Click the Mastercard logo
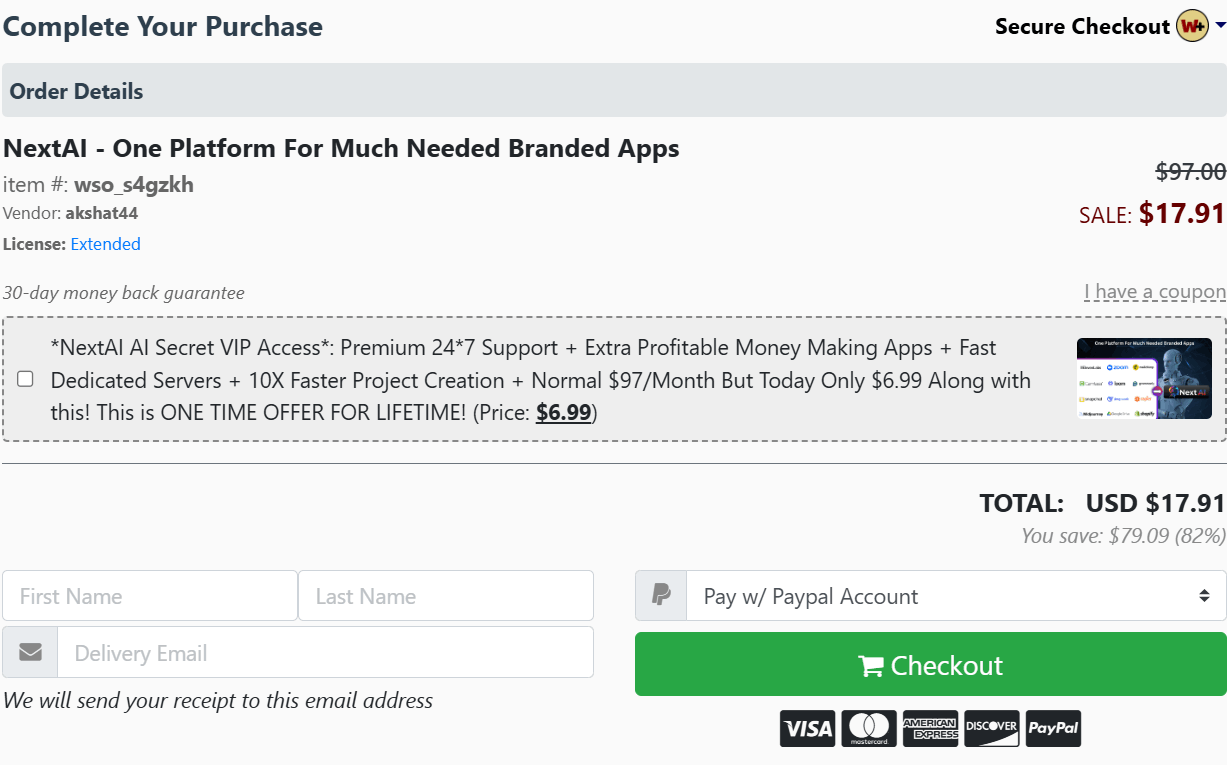The image size is (1227, 765). (x=868, y=728)
